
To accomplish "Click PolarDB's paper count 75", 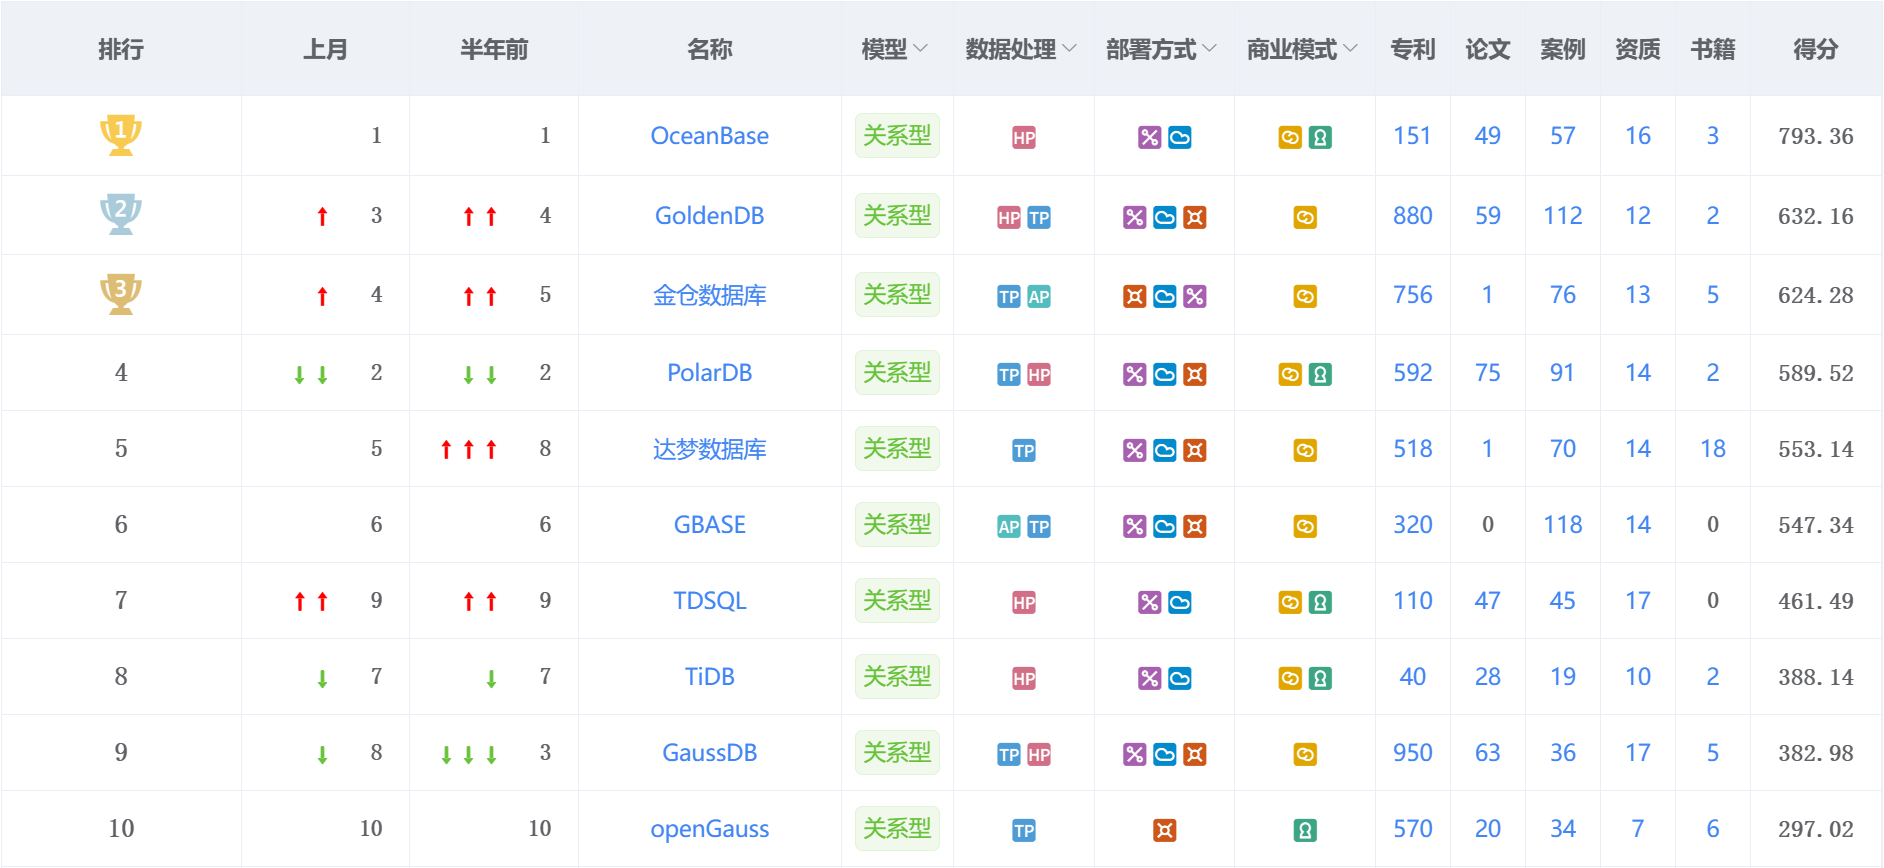I will pyautogui.click(x=1488, y=373).
